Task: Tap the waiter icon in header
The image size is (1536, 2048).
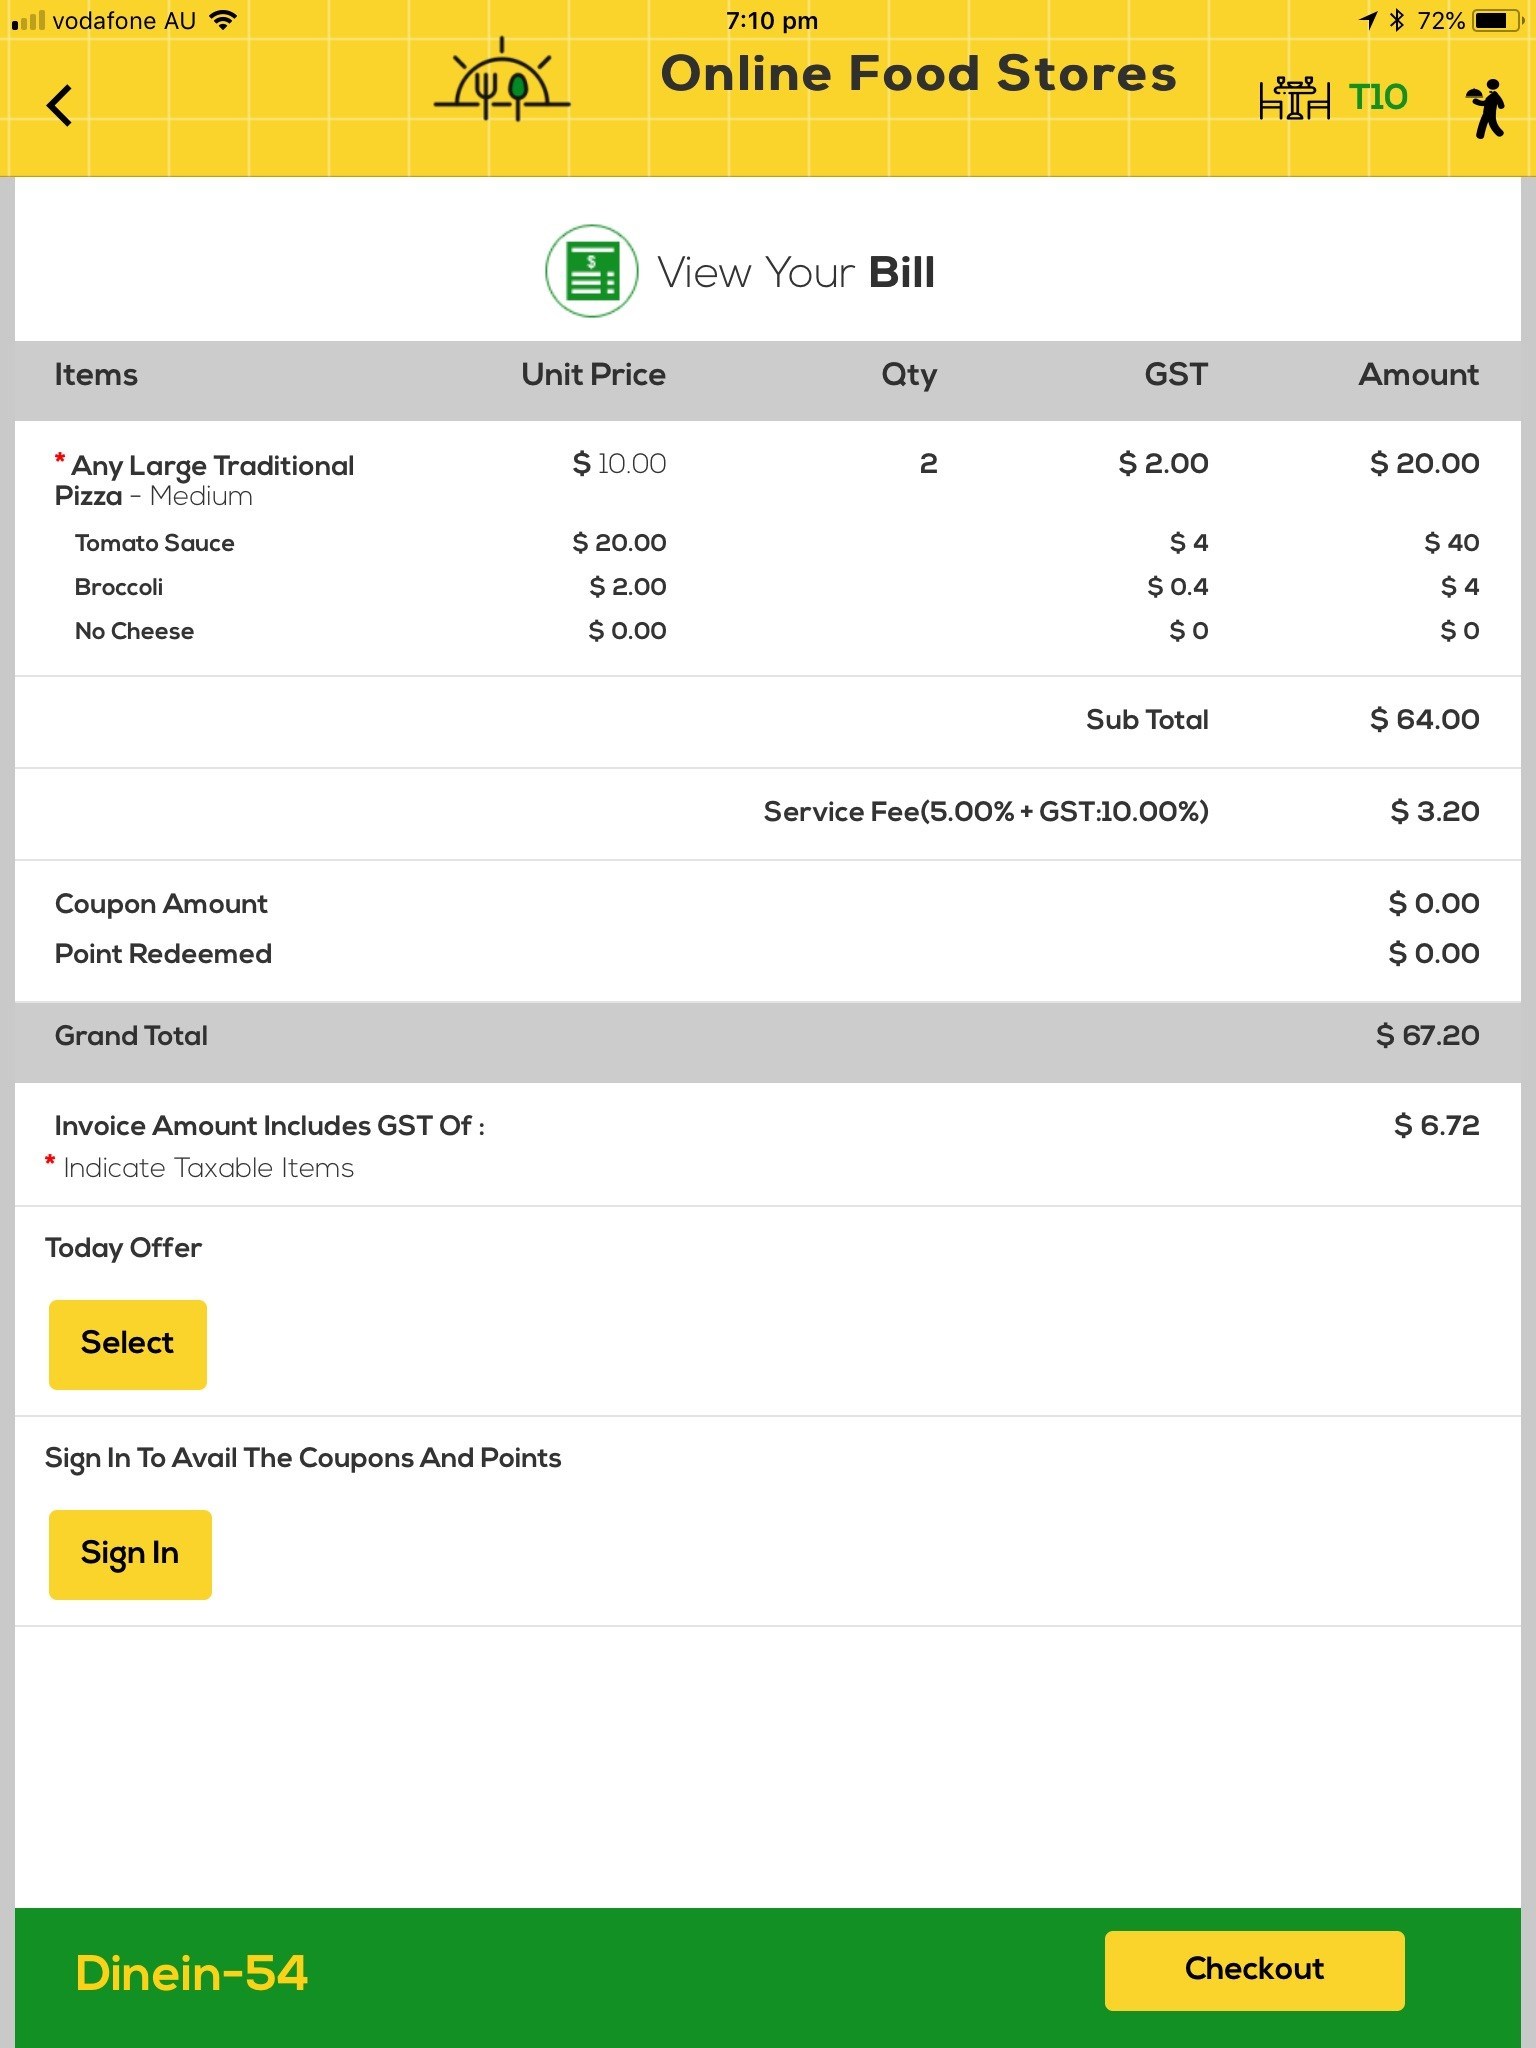Action: tap(1487, 108)
